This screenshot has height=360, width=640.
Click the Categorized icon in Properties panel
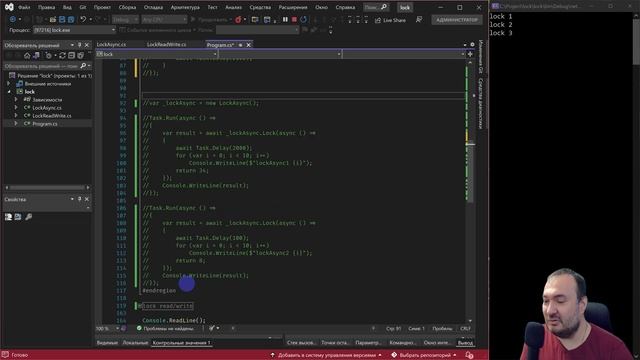point(8,217)
